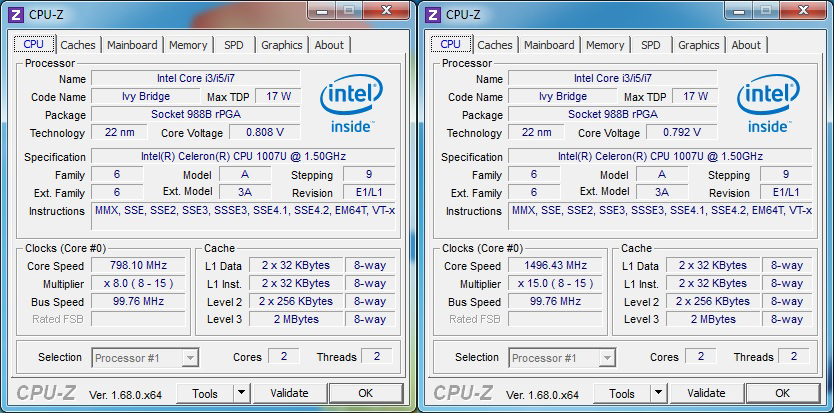Click the 22 nm technology value in left window
The width and height of the screenshot is (834, 413).
click(119, 132)
